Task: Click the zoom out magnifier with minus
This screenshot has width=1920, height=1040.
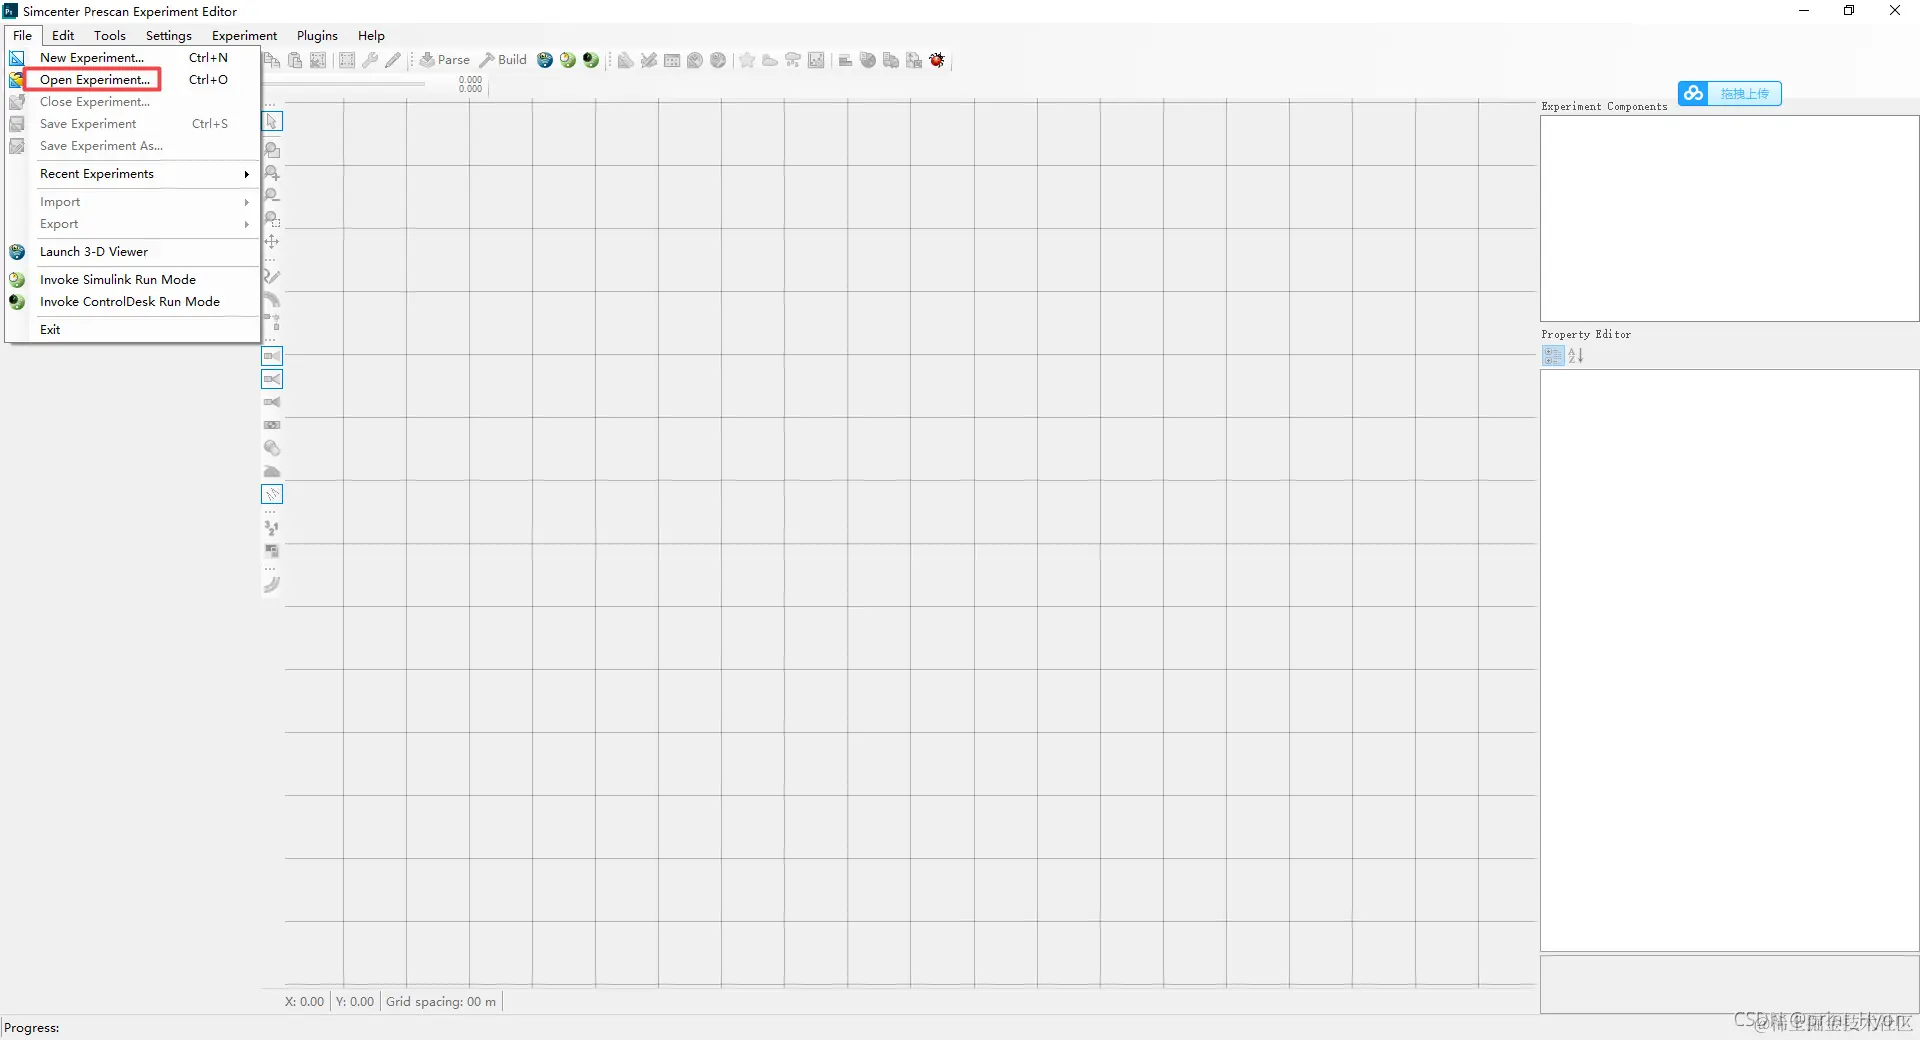Action: pos(272,196)
